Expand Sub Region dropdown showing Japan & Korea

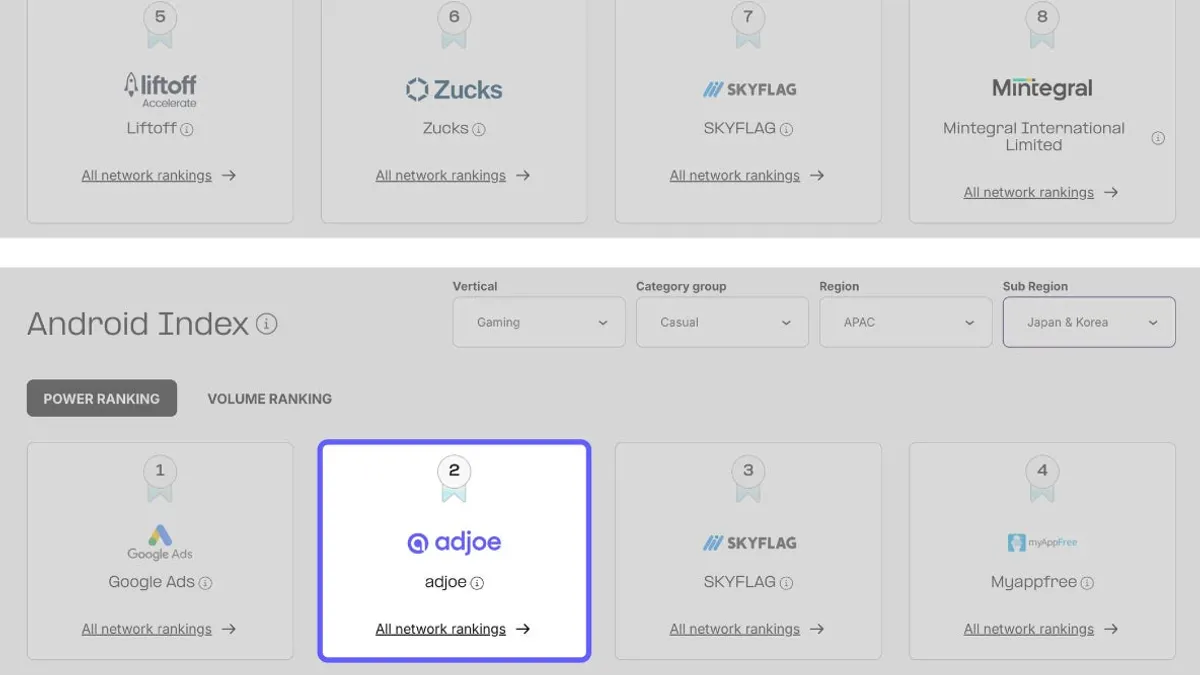point(1089,323)
